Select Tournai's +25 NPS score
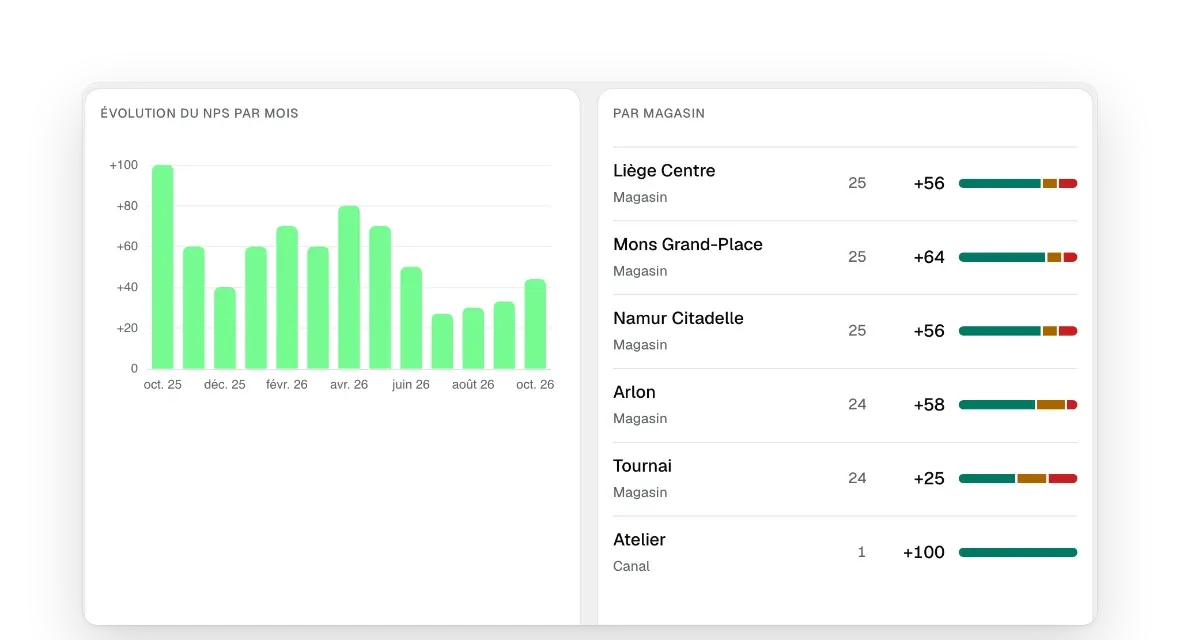This screenshot has height=640, width=1180. pyautogui.click(x=929, y=479)
